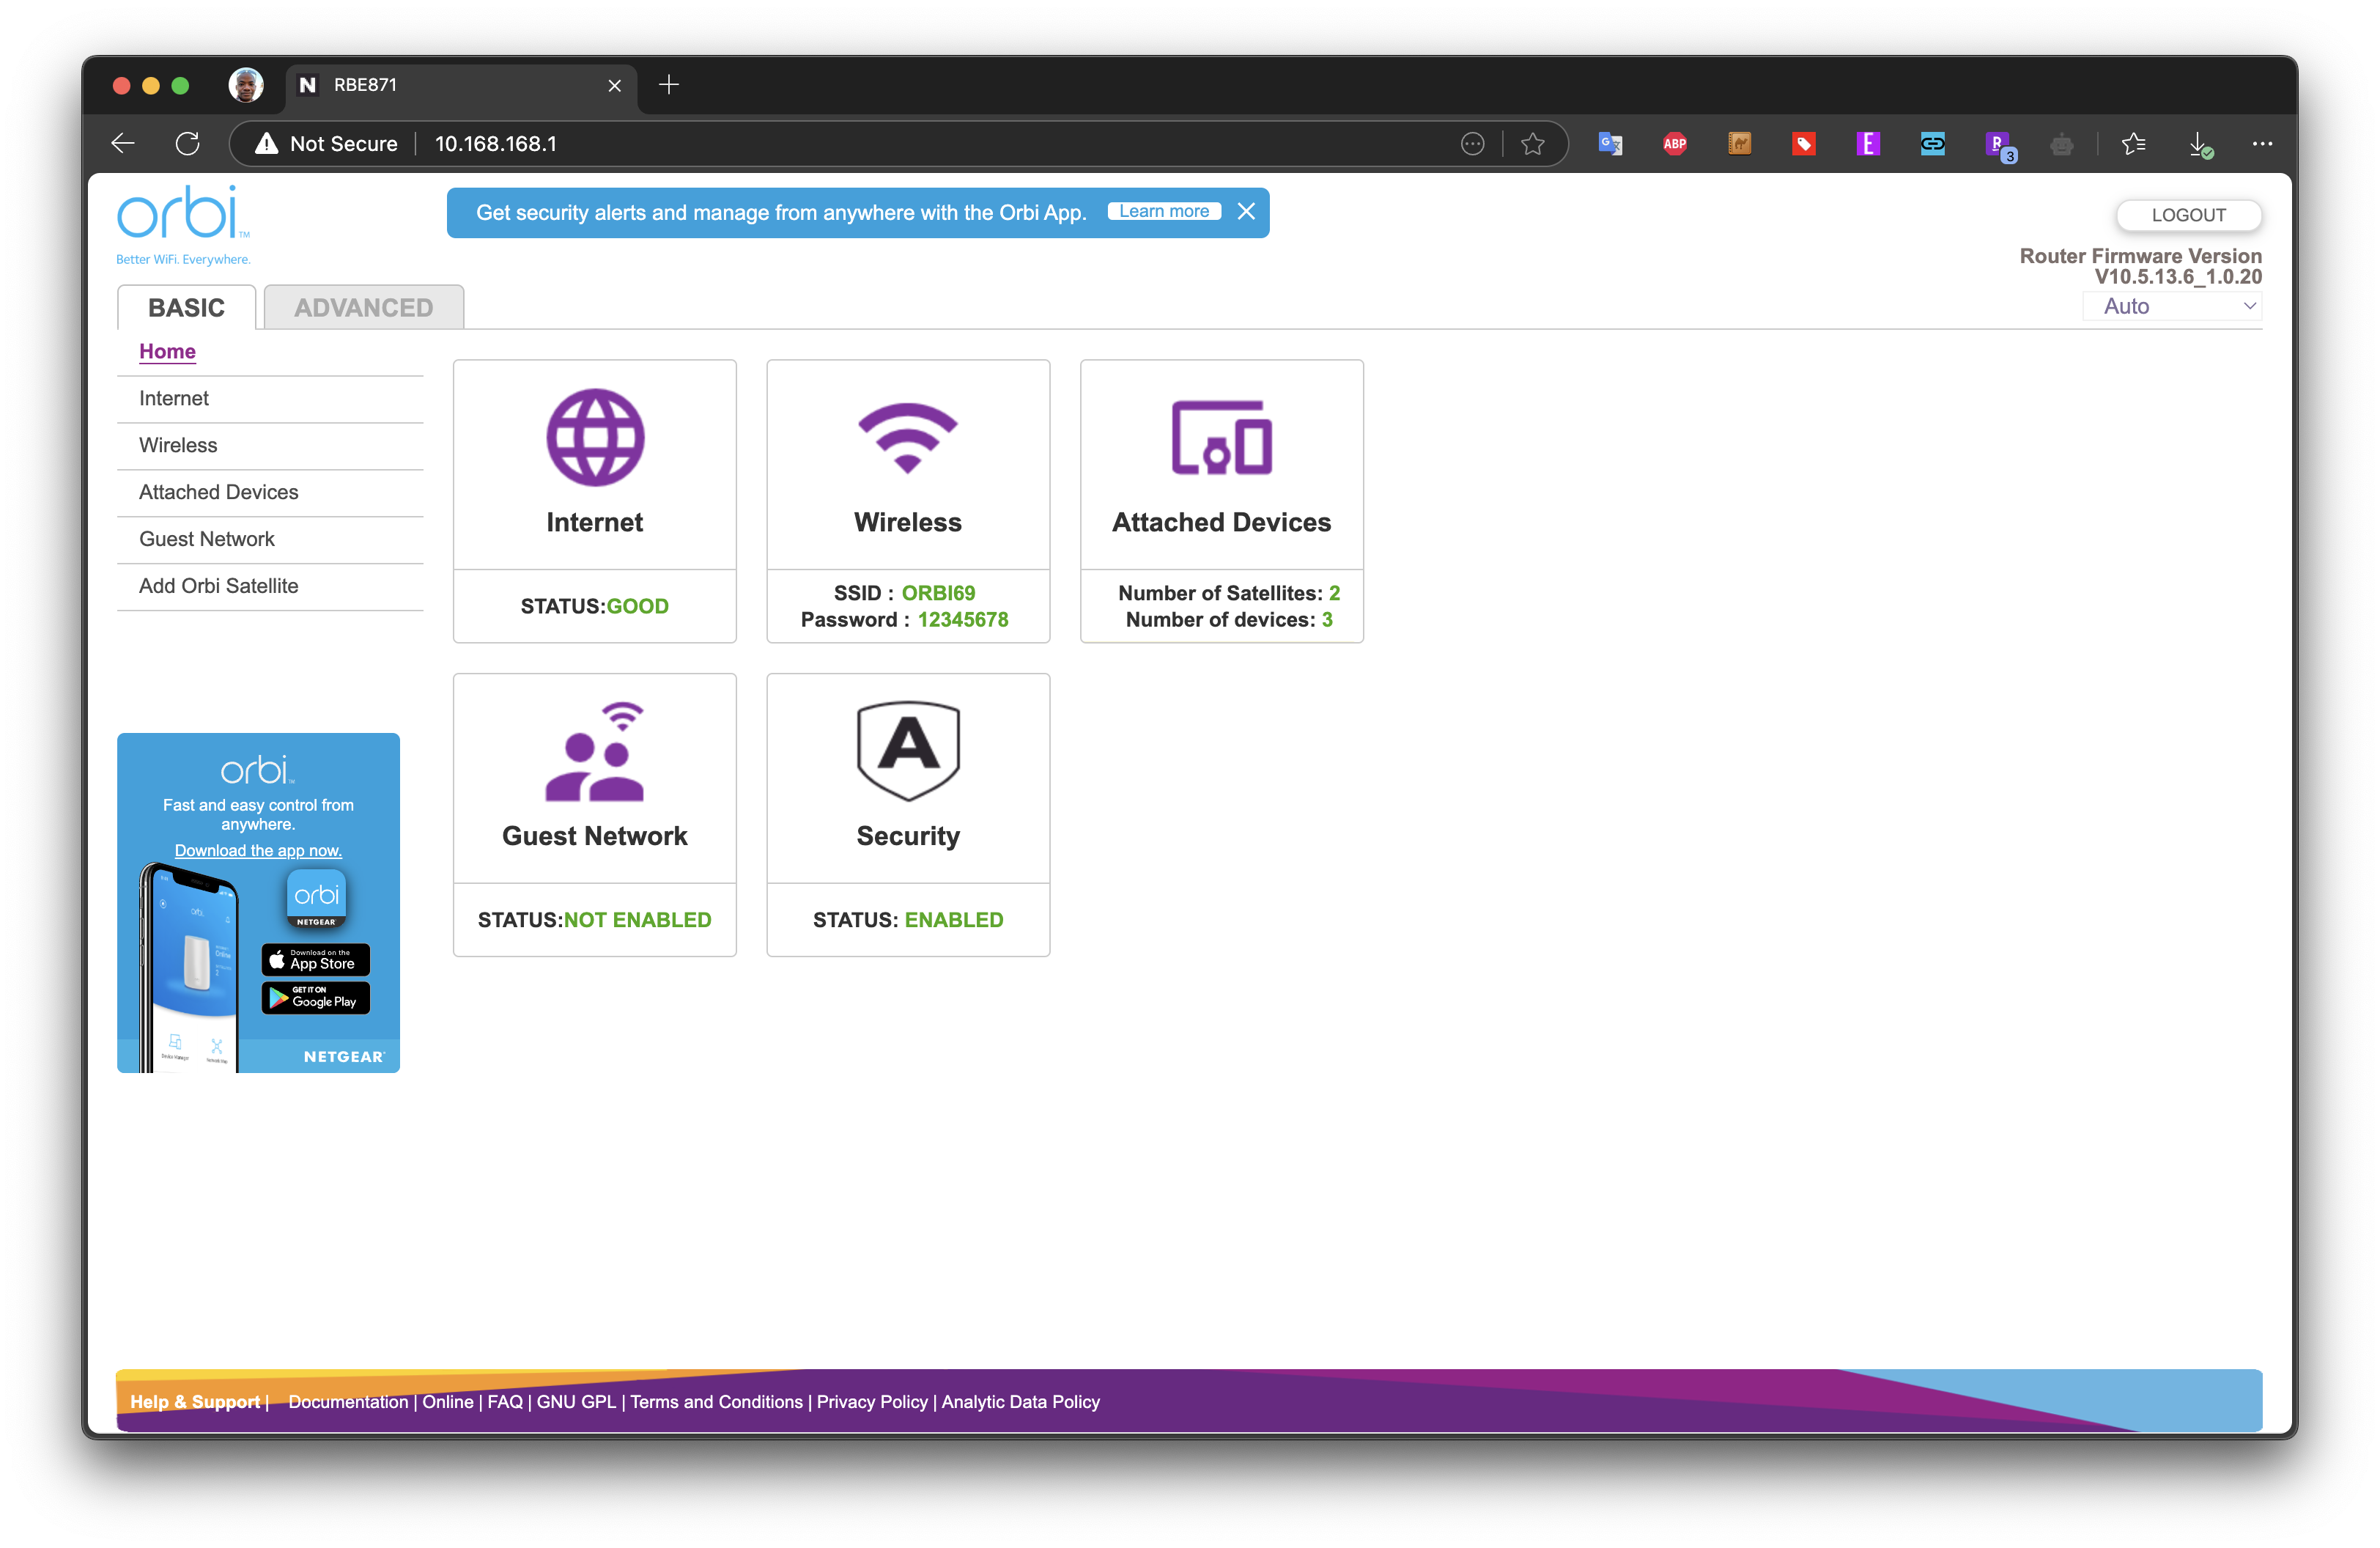Open the address bar reader options icon
The width and height of the screenshot is (2380, 1548).
click(x=1472, y=144)
